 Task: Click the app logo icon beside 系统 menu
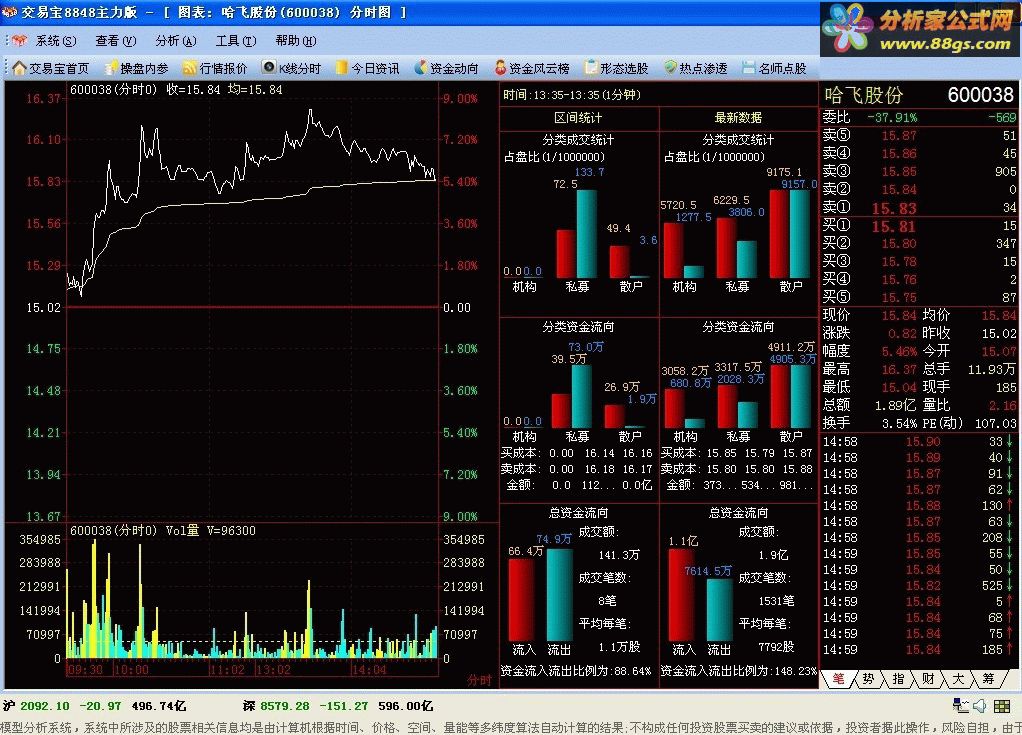[x=20, y=40]
